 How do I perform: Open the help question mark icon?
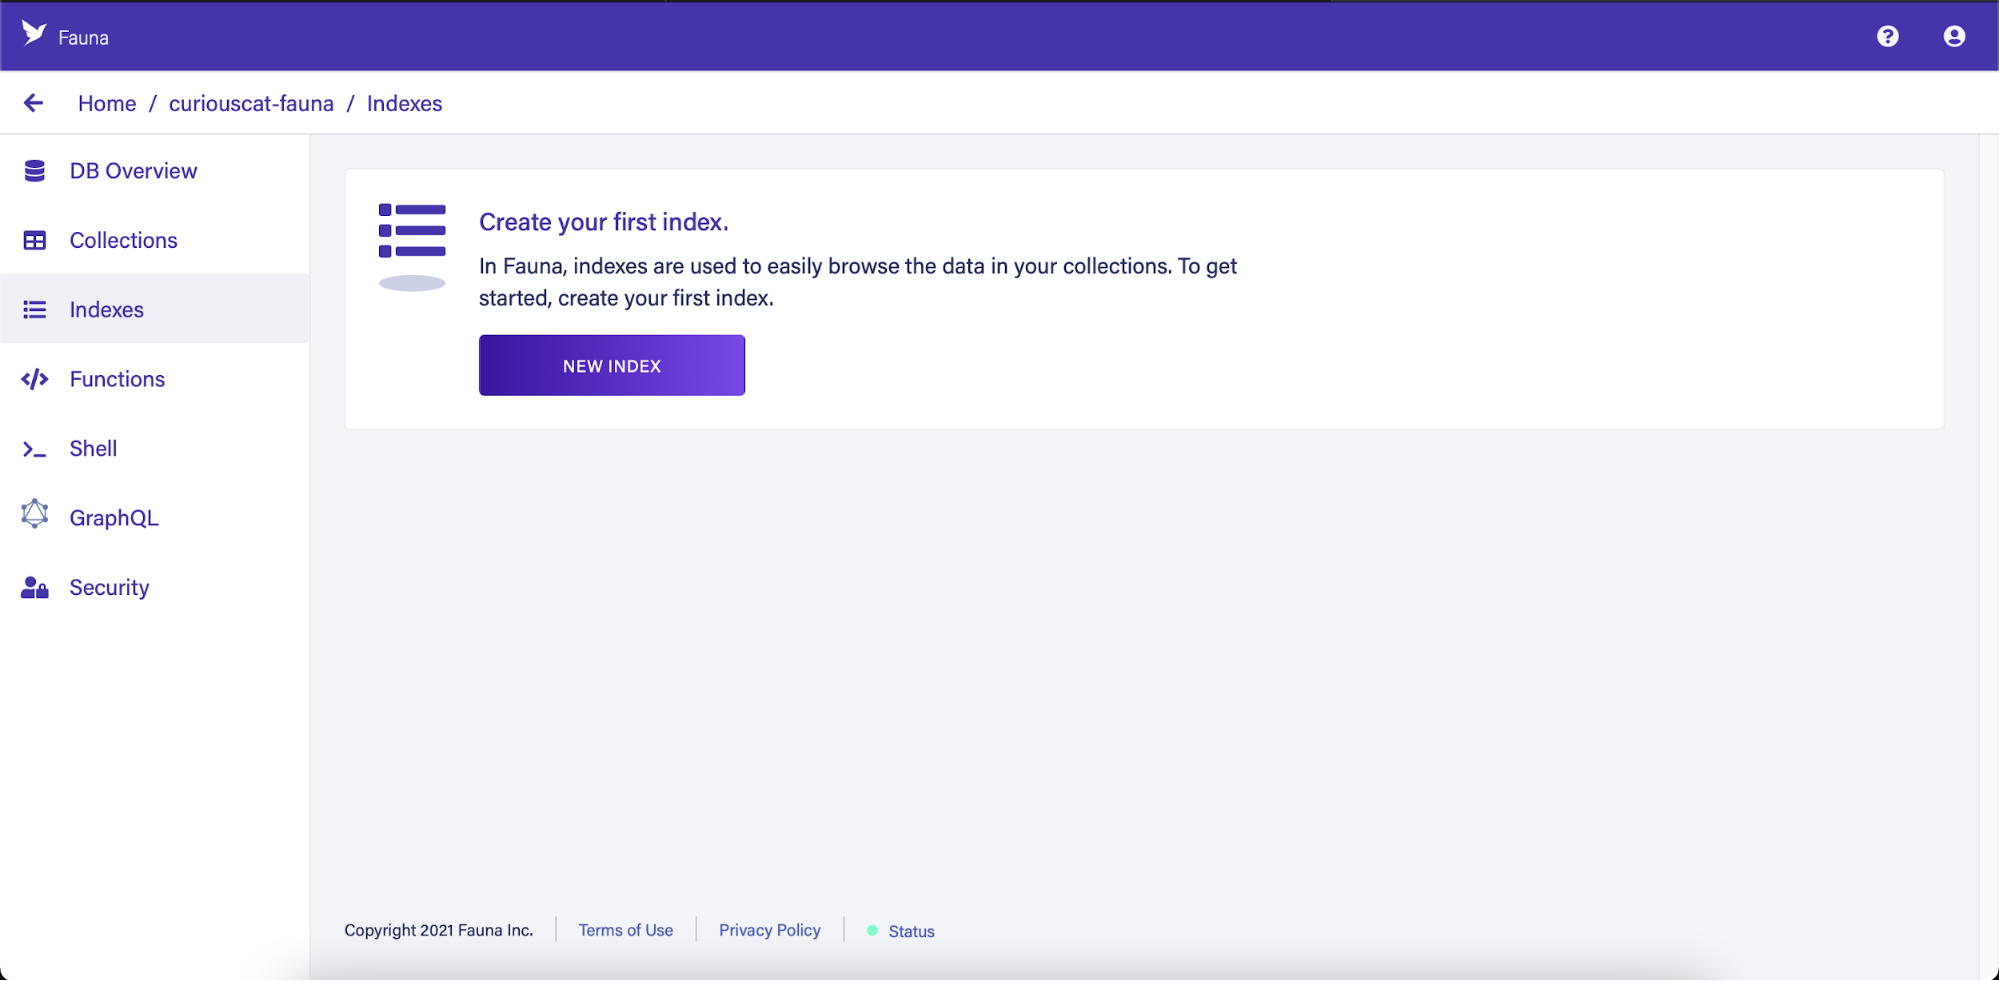(1887, 36)
